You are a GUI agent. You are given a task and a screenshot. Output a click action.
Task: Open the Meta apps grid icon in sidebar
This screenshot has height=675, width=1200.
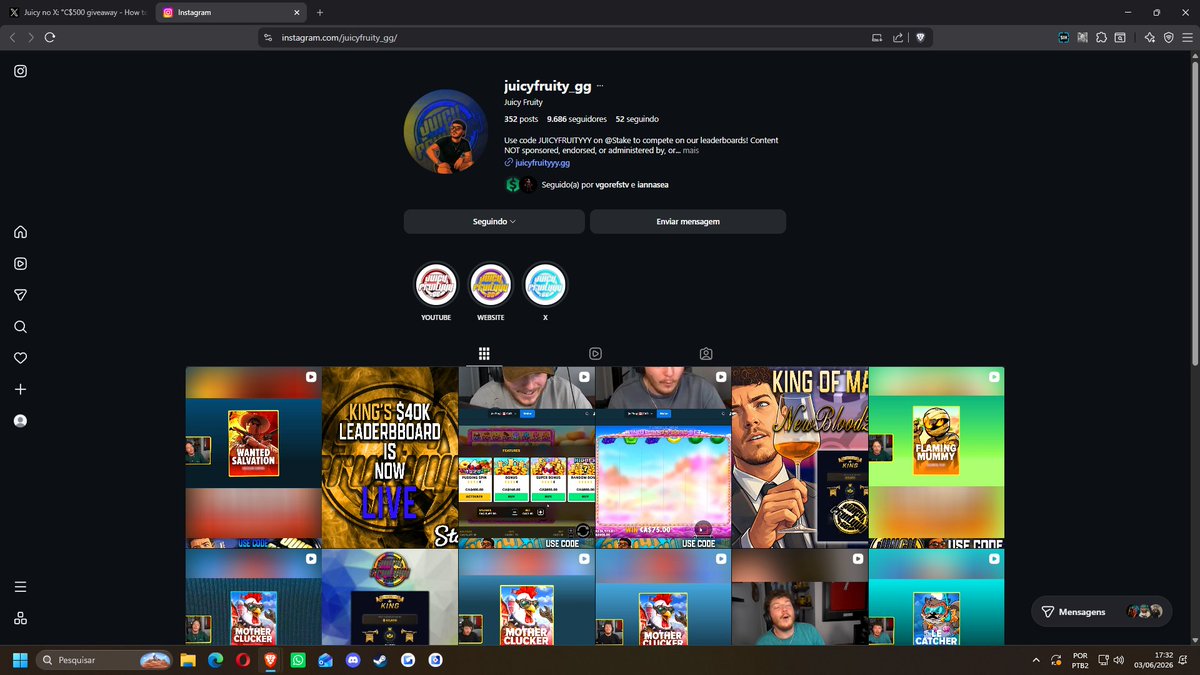point(20,618)
